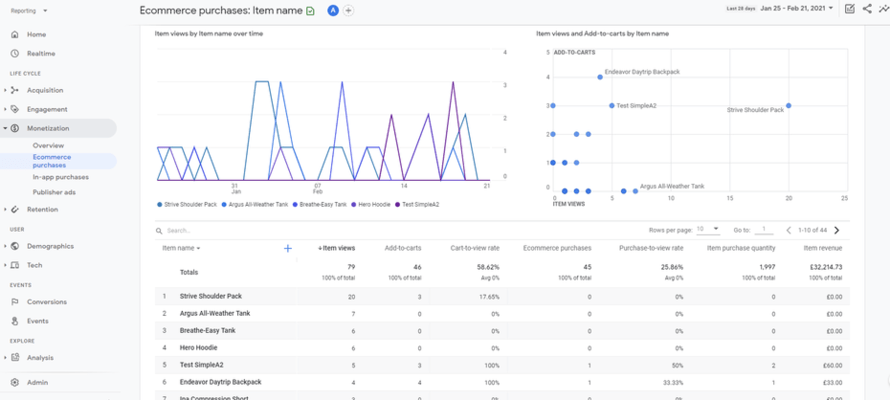Collapse the Monetization section
This screenshot has width=890, height=400.
pyautogui.click(x=5, y=129)
